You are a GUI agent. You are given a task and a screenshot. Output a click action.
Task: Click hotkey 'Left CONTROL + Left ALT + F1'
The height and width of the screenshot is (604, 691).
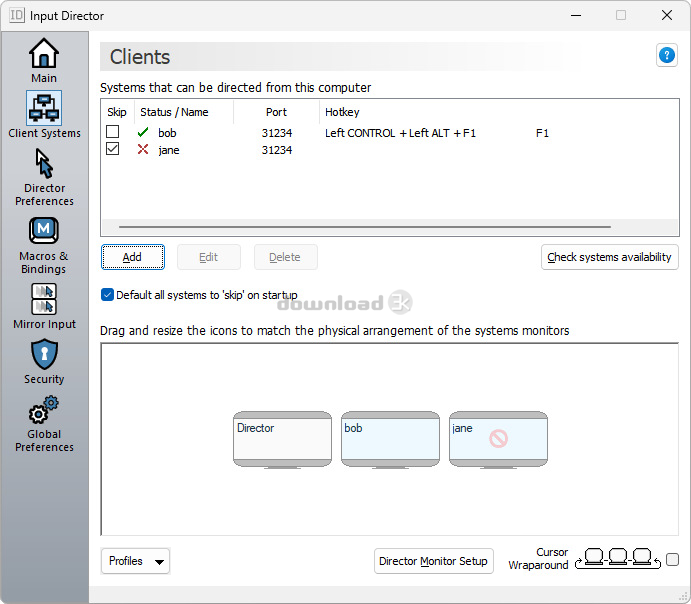pos(400,133)
